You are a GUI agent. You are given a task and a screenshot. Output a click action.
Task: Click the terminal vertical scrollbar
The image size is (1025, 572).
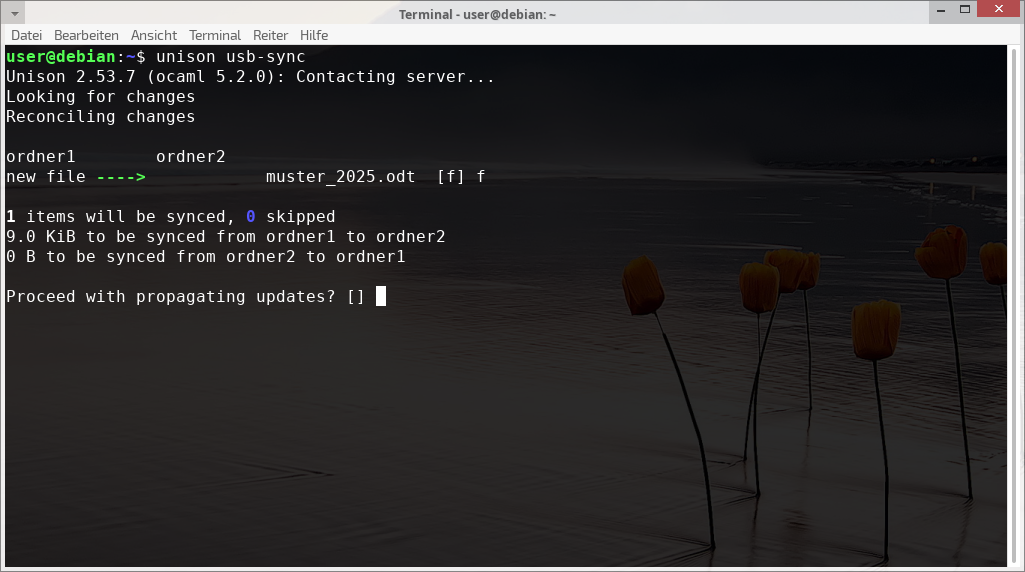[1014, 305]
